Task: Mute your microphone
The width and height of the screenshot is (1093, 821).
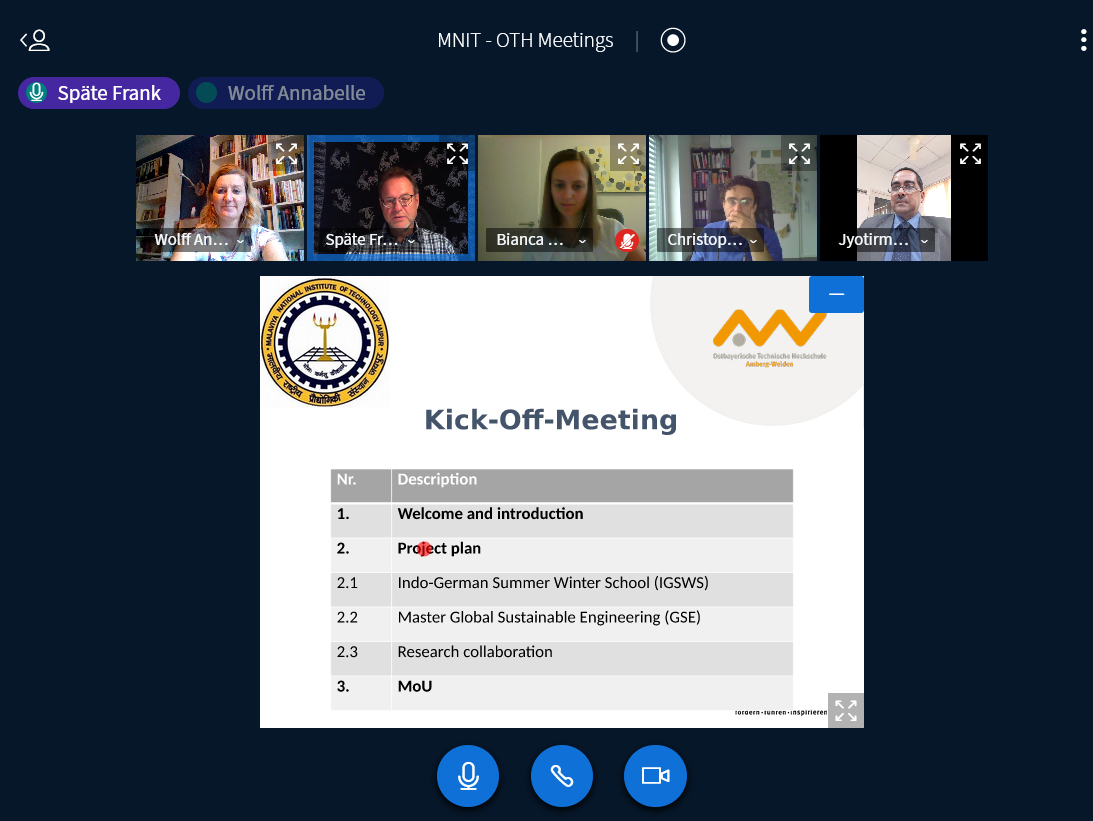Action: 468,776
